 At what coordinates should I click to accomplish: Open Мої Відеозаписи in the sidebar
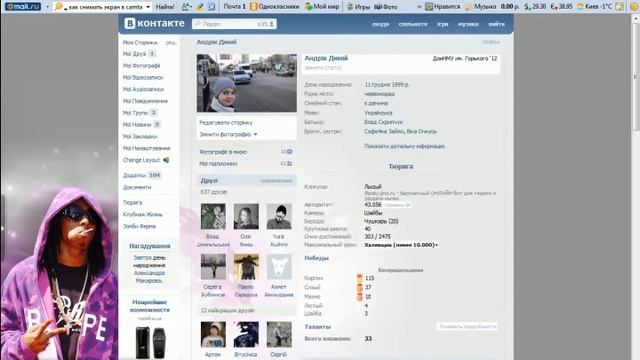143,78
